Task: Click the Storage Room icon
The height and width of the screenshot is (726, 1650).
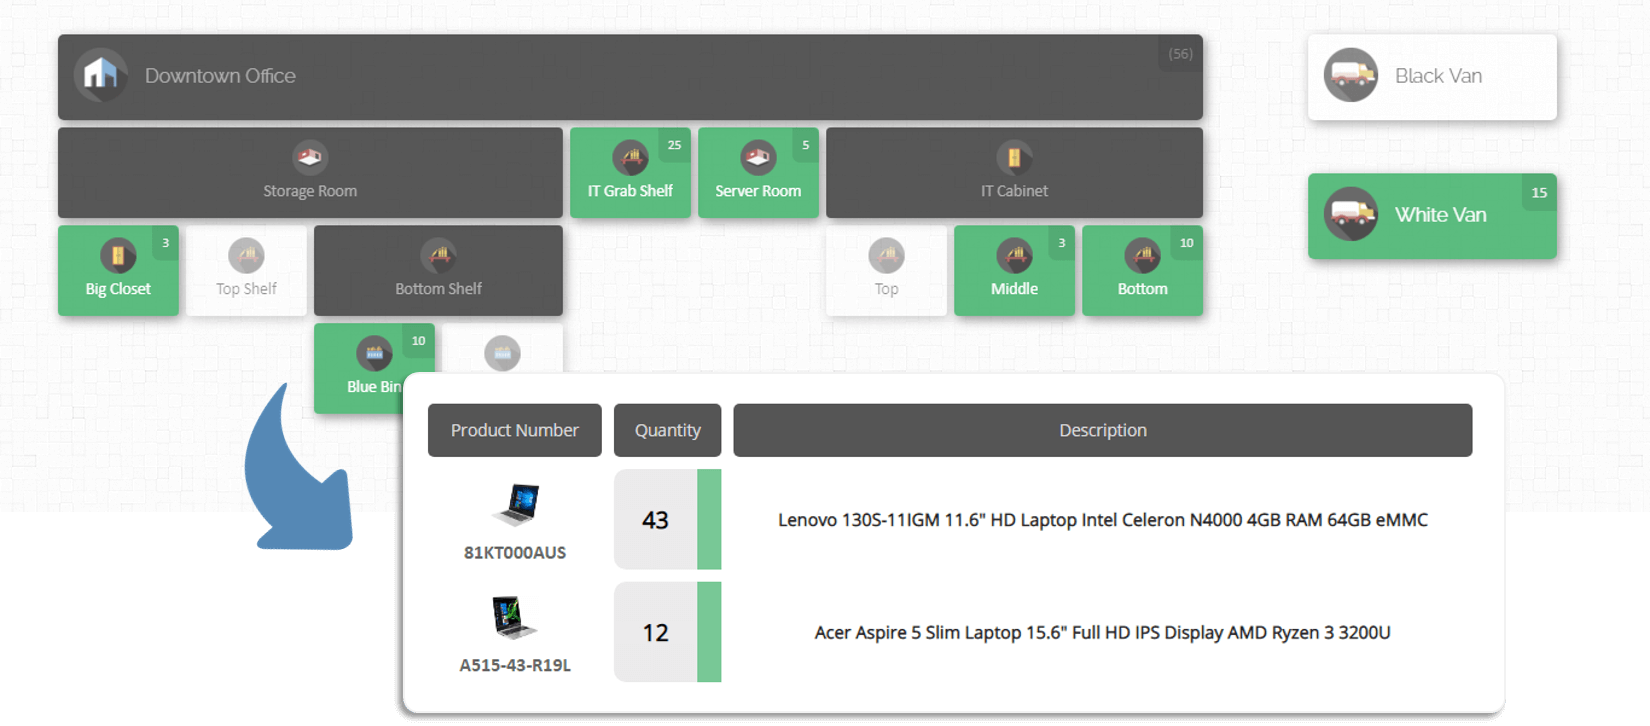Action: [x=310, y=157]
